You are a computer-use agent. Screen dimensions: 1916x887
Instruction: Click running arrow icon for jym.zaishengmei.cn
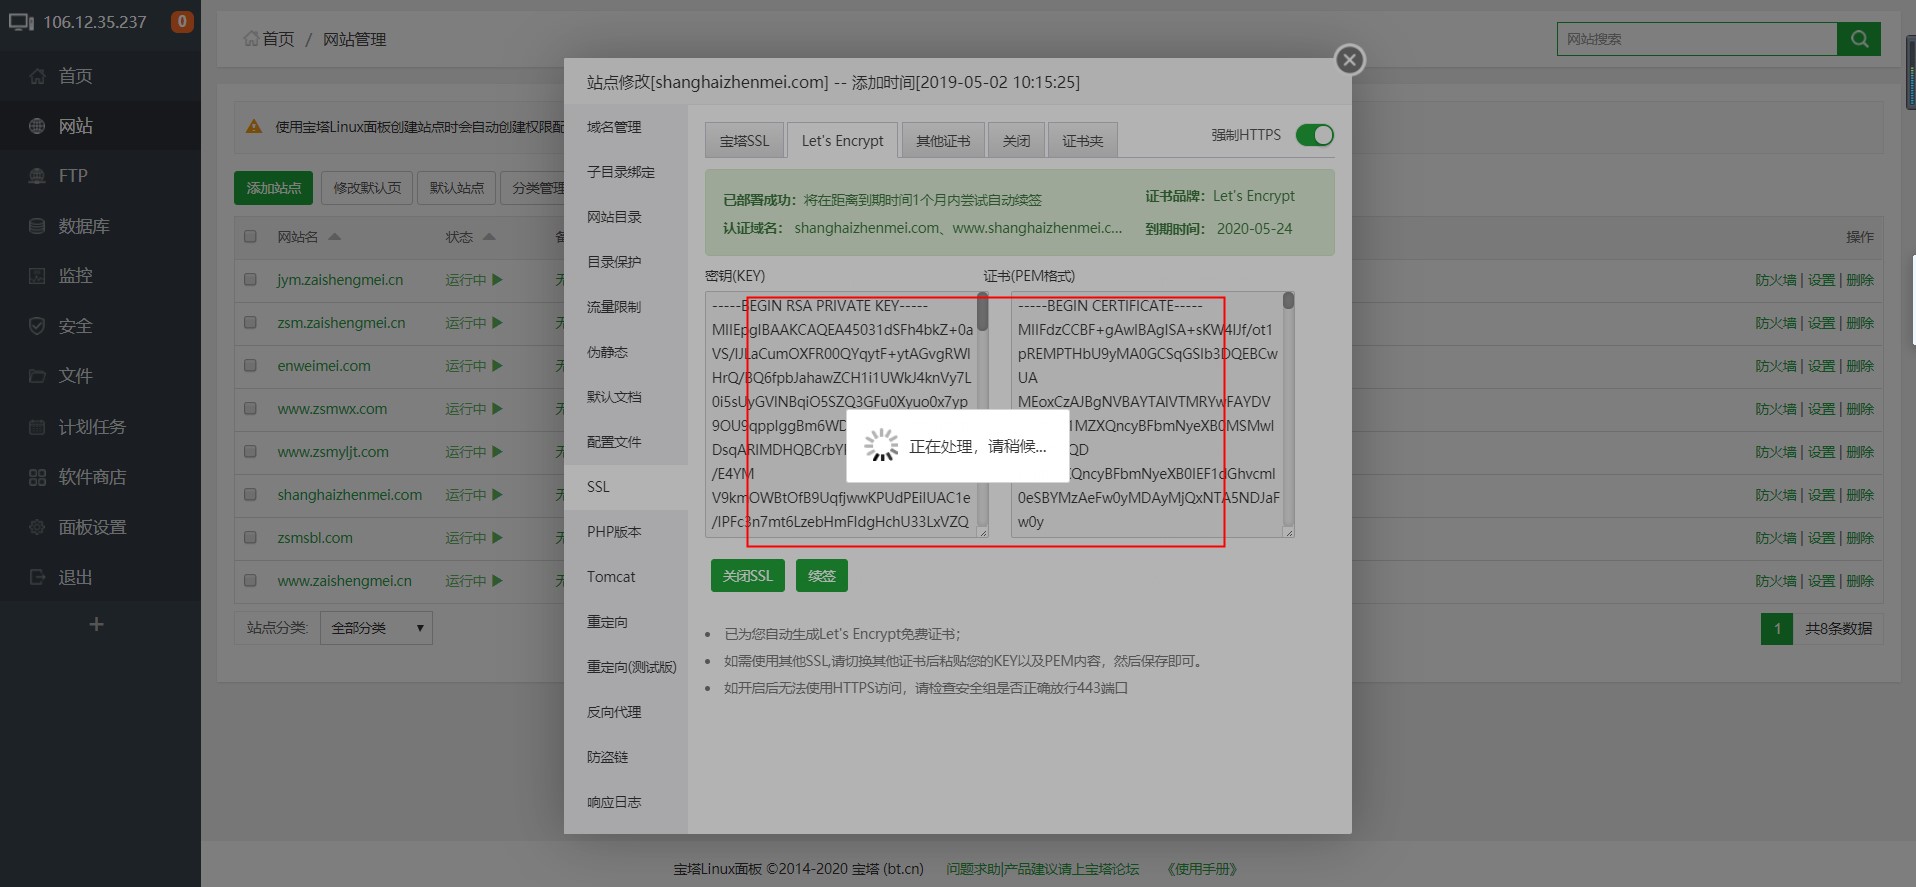click(498, 280)
